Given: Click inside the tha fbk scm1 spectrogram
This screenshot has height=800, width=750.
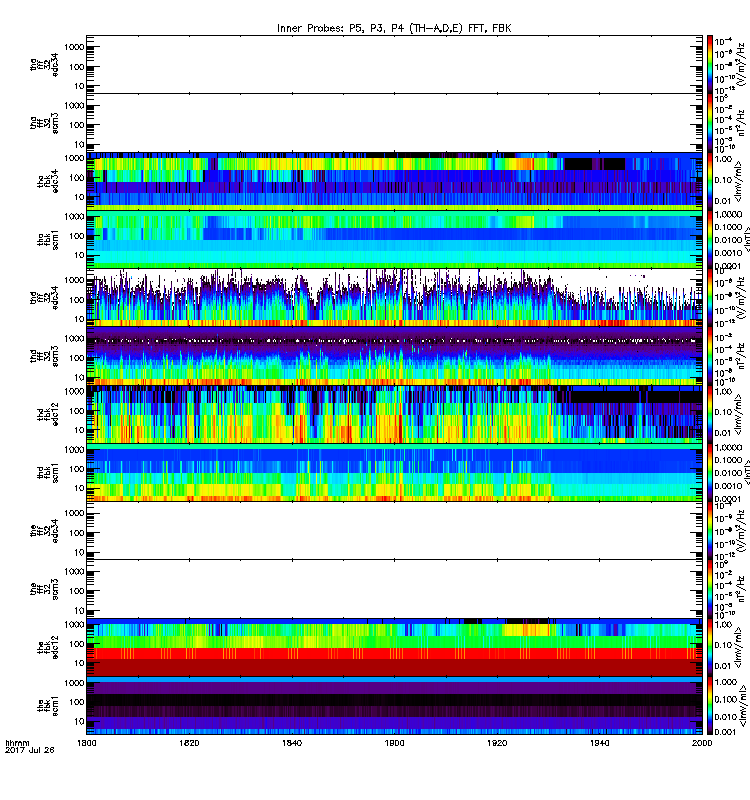Looking at the screenshot, I should pos(394,240).
